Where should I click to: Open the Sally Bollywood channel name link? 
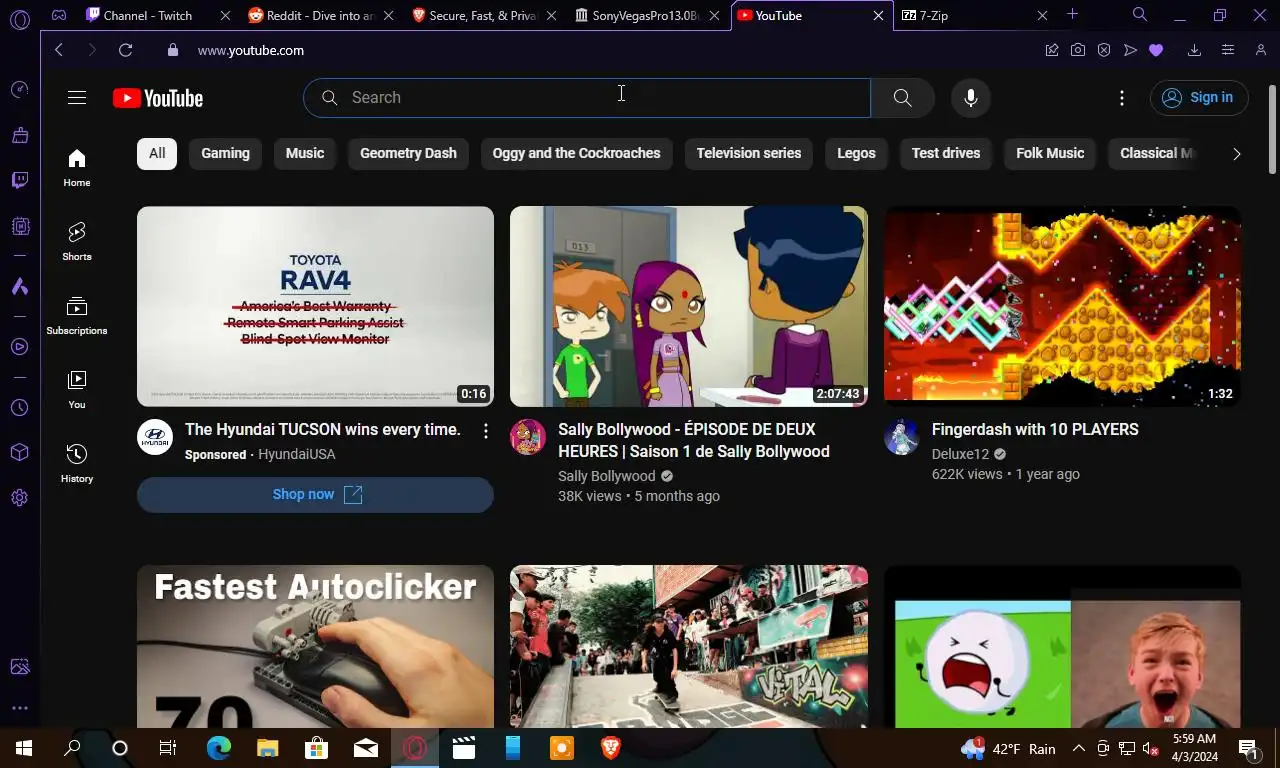tap(607, 476)
